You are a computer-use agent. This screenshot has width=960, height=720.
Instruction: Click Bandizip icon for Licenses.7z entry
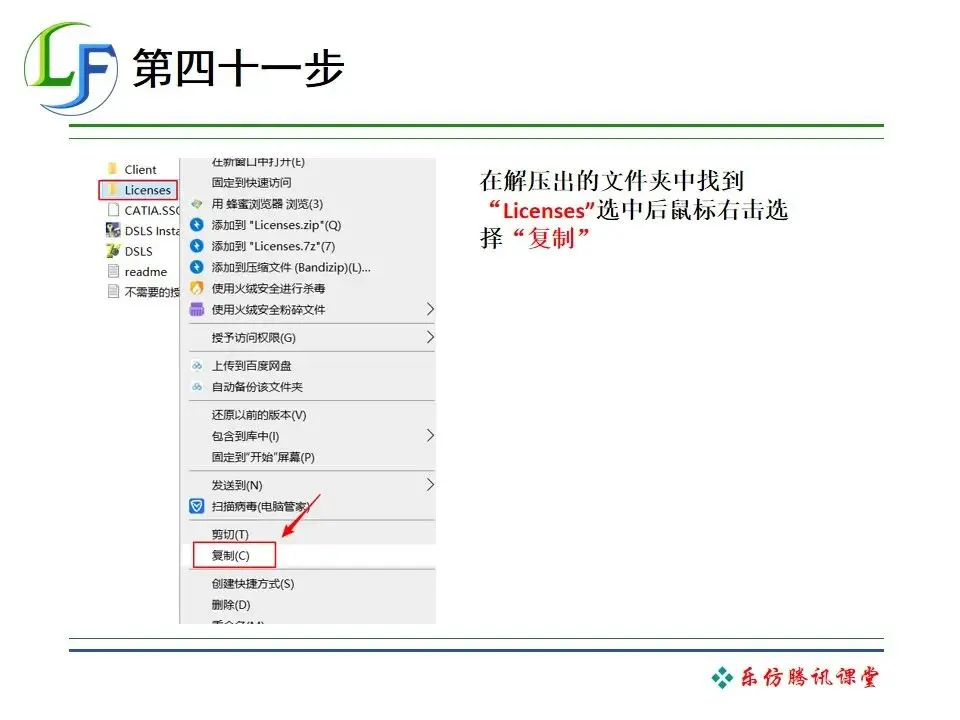[x=197, y=246]
